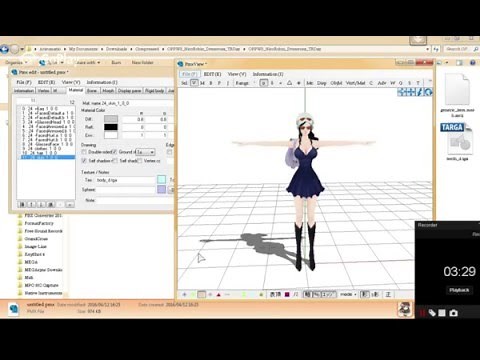Toggle the Double-sided checkbox

pos(84,152)
